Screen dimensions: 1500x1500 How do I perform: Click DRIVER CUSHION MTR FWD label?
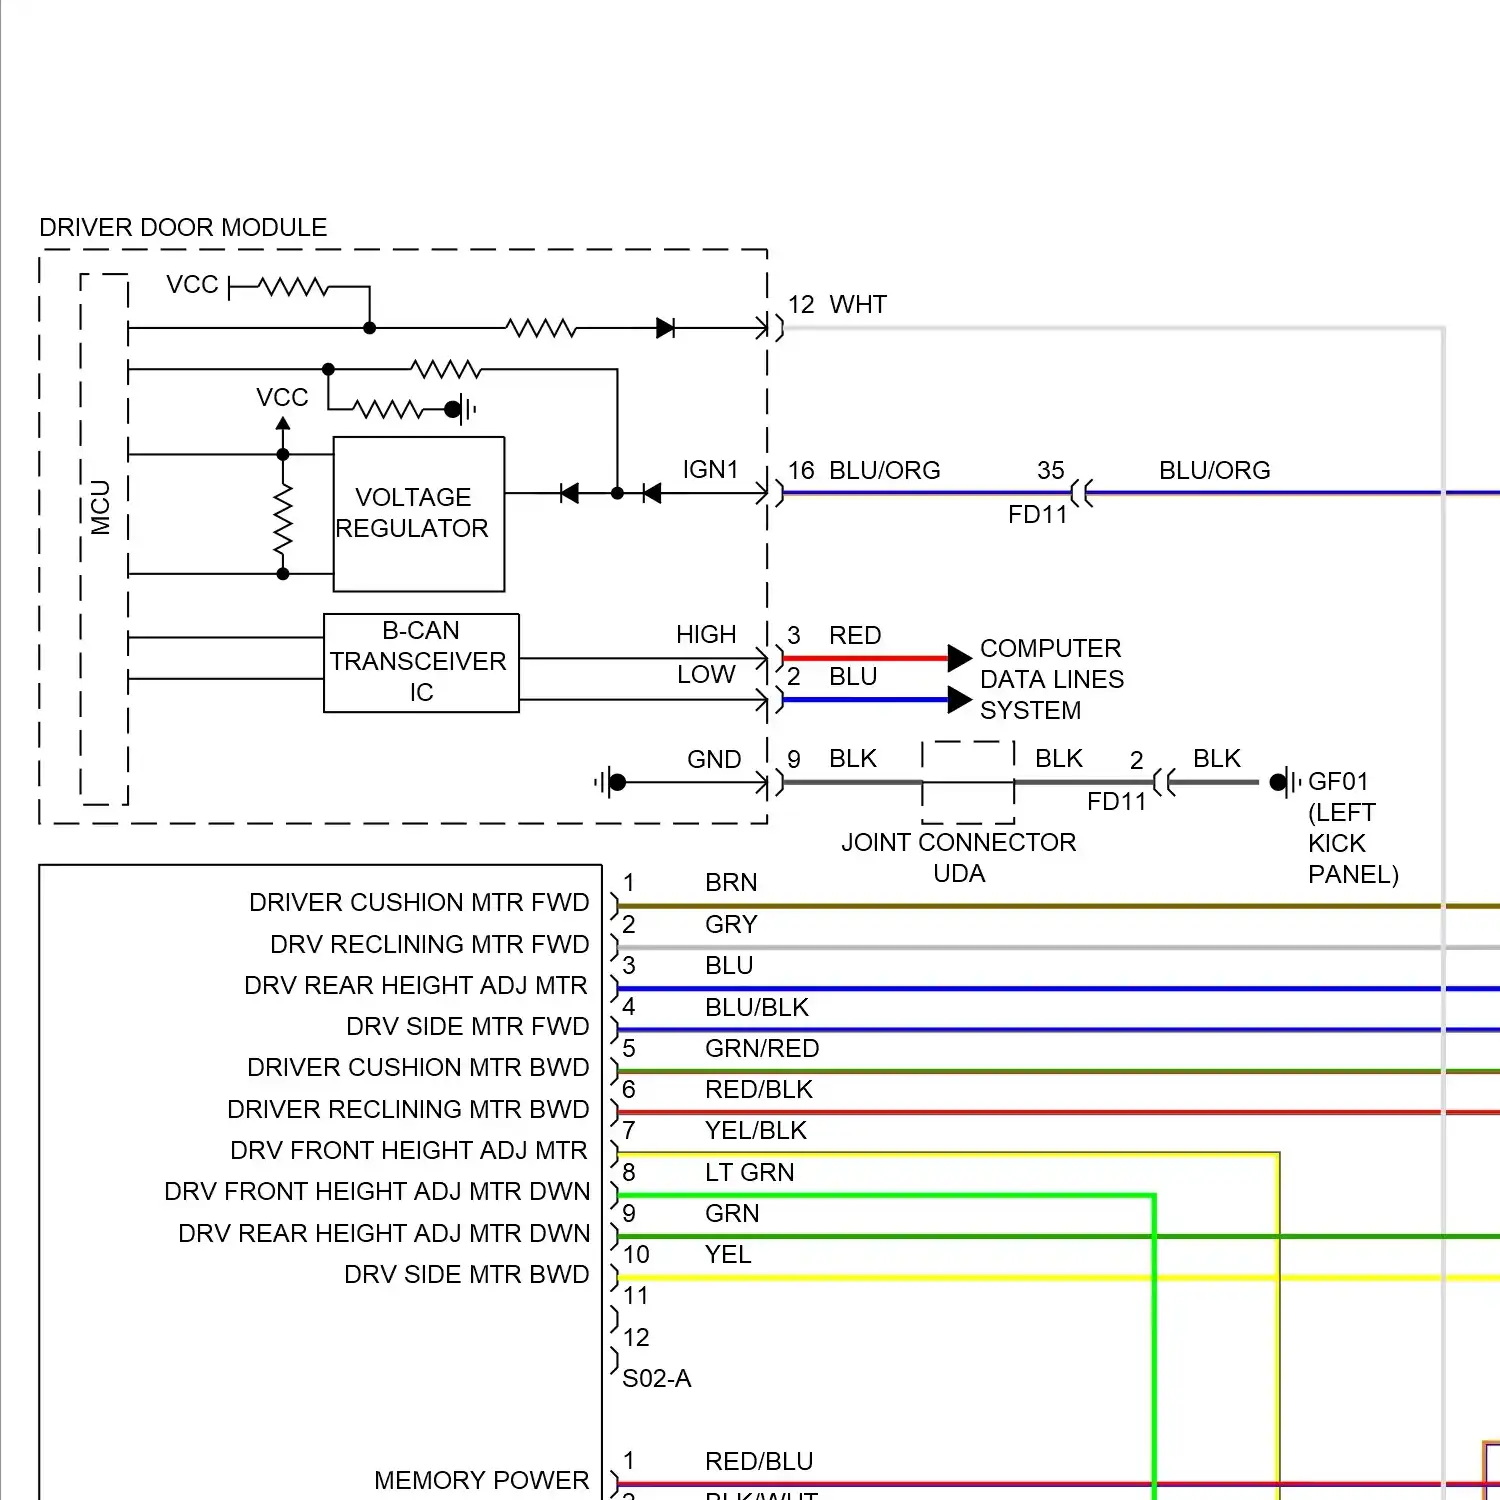[x=419, y=902]
